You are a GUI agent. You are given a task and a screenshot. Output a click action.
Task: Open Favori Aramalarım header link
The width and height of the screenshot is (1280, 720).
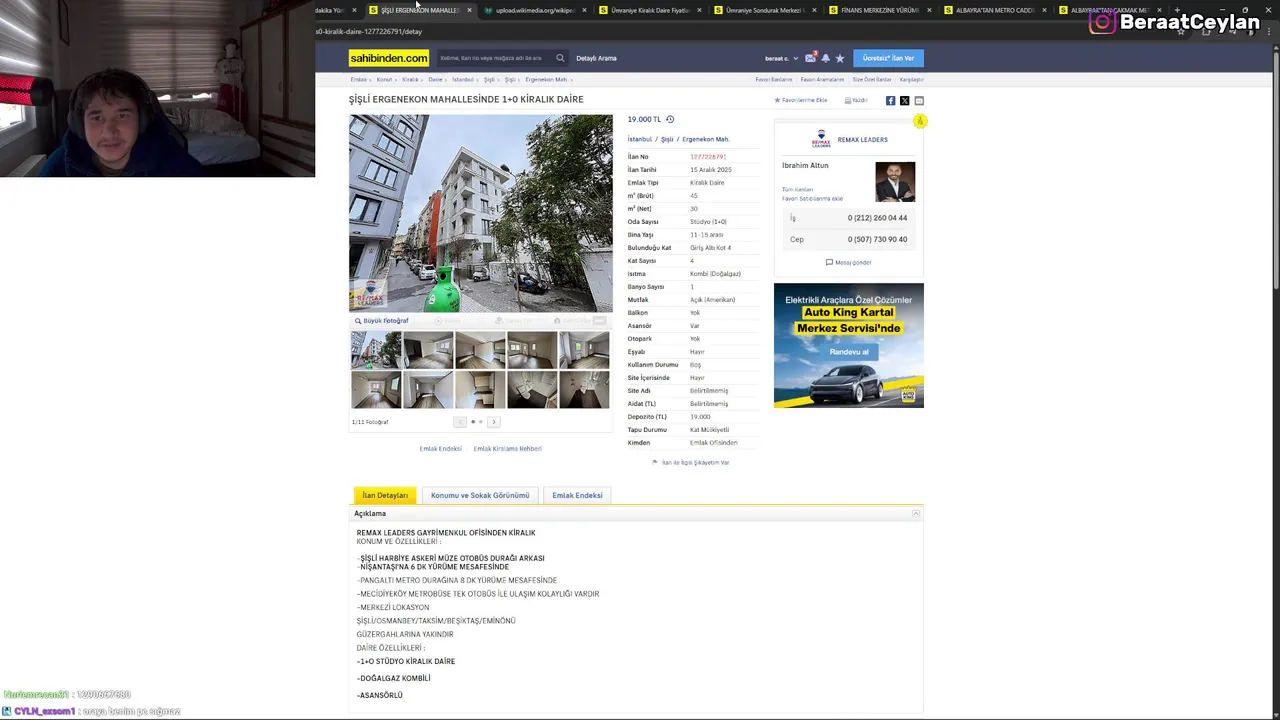pos(822,79)
